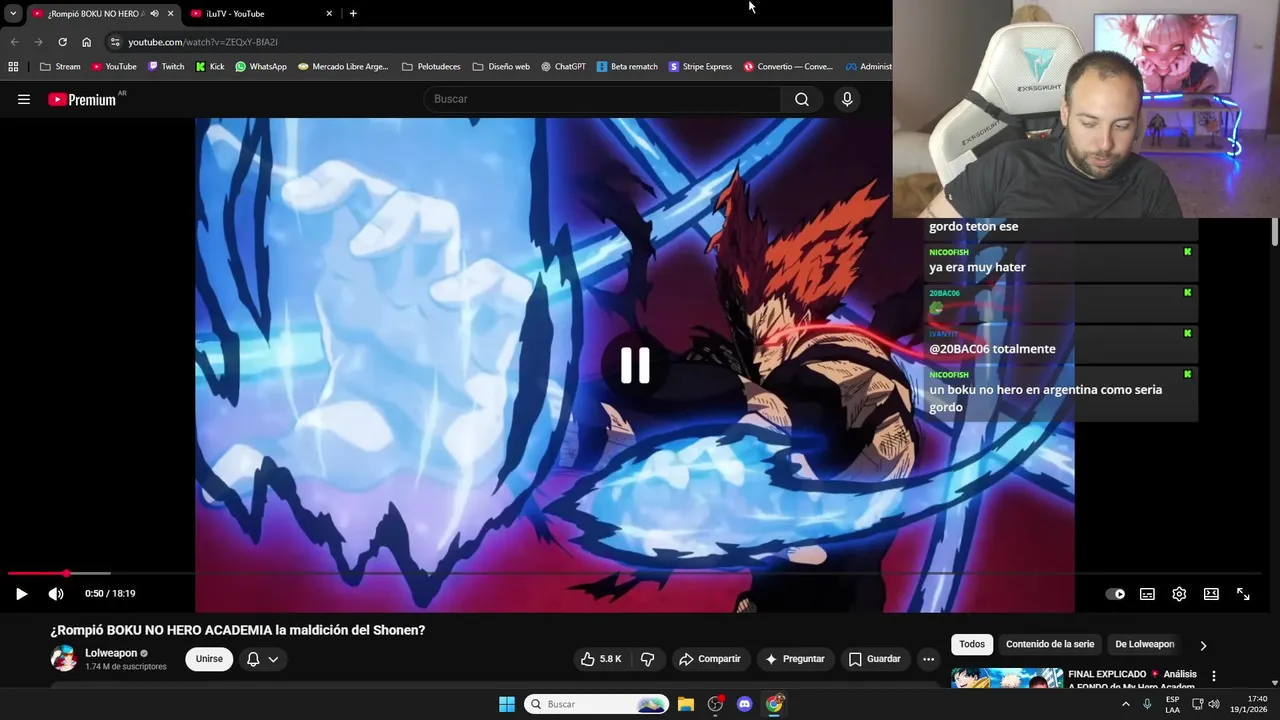
Task: Reload the current page
Action: tap(62, 42)
